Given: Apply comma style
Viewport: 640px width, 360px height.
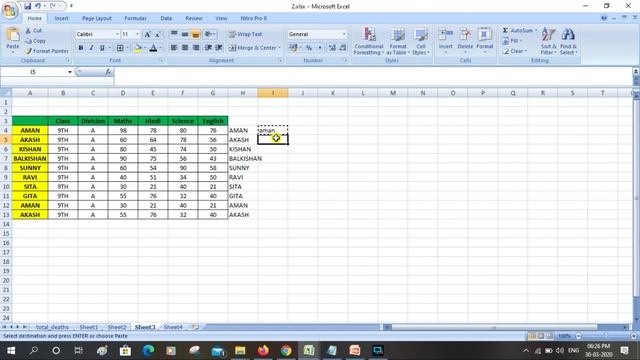Looking at the screenshot, I should 320,48.
